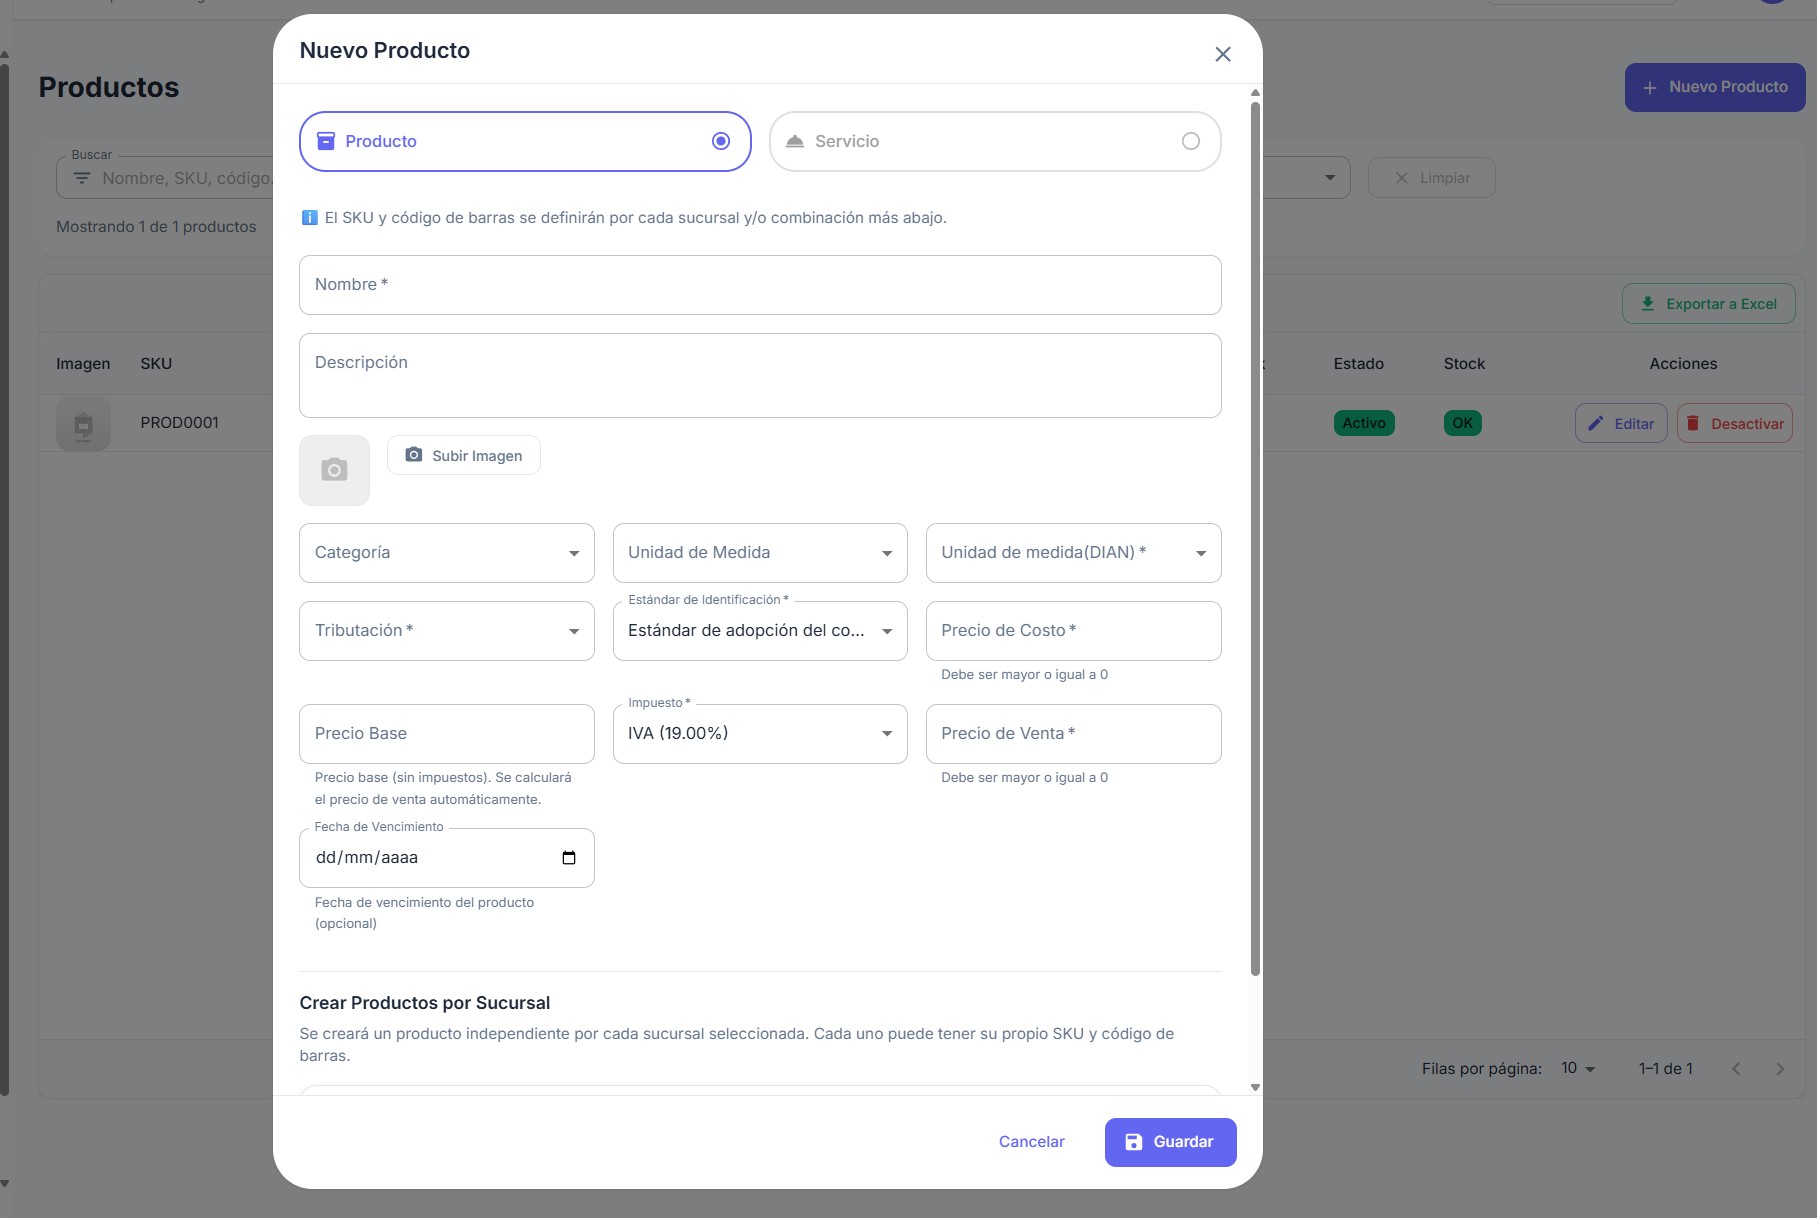Click inside the Nombre input field
Viewport: 1817px width, 1218px height.
click(x=760, y=285)
